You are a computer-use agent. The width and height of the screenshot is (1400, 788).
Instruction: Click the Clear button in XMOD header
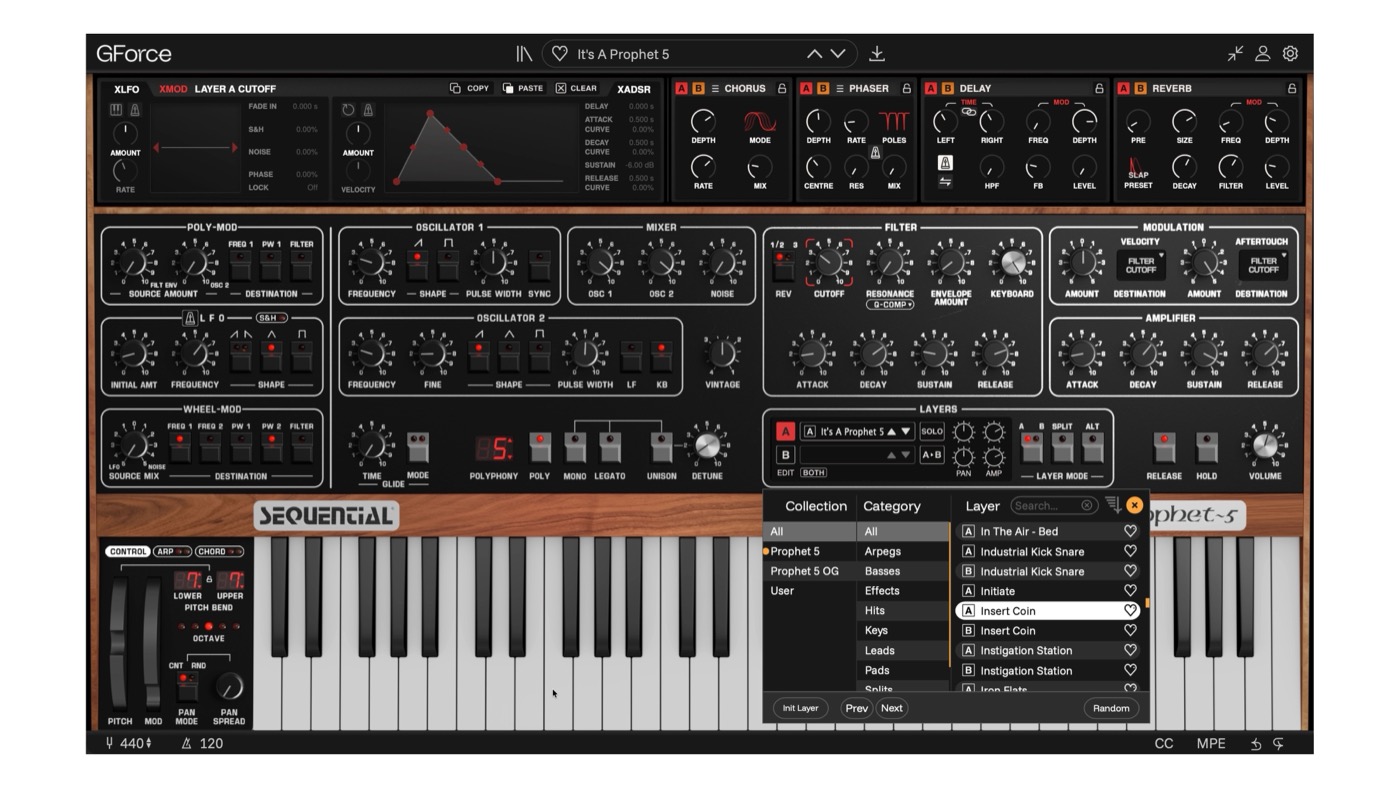click(576, 88)
